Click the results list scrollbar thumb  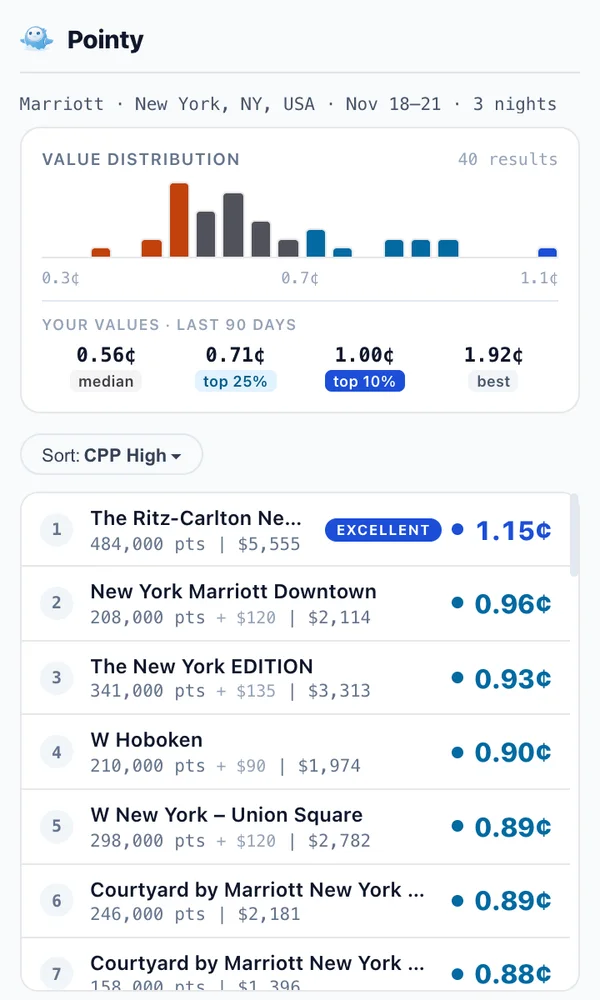coord(574,534)
